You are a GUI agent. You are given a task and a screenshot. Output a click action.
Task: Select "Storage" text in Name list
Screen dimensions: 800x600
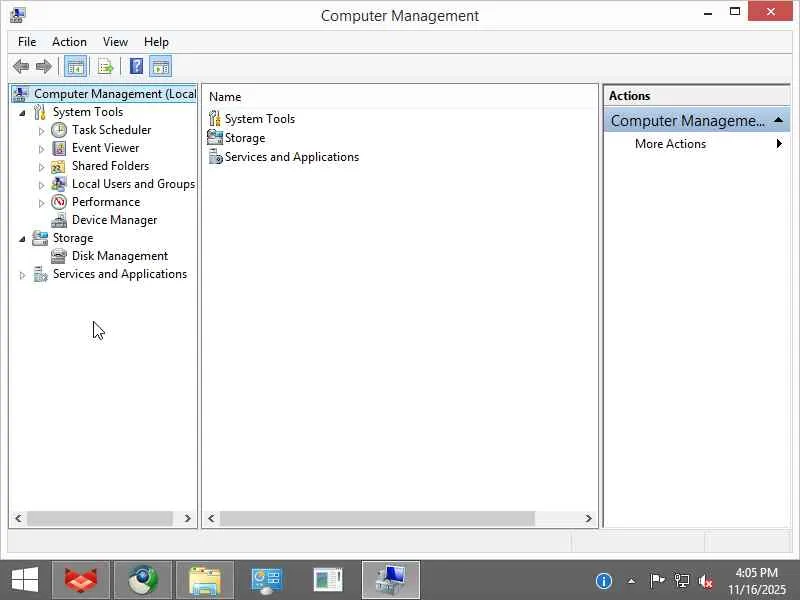coord(245,138)
